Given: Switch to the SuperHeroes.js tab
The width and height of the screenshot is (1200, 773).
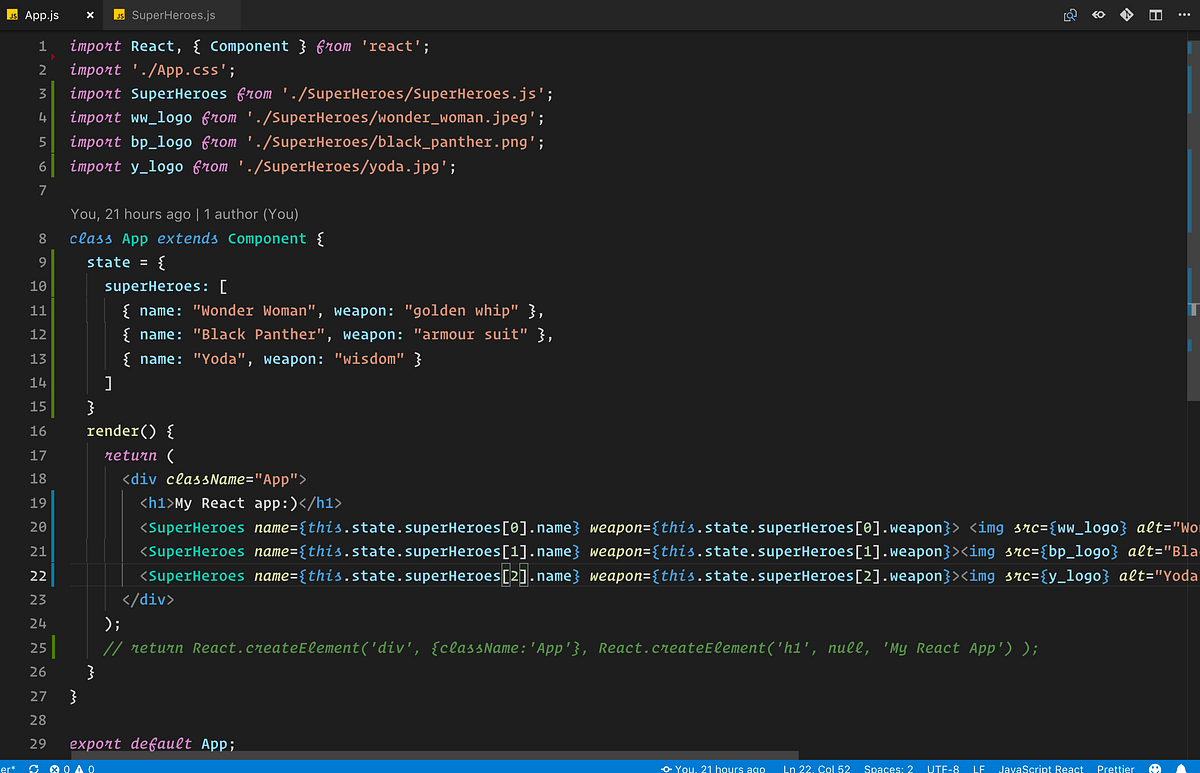Looking at the screenshot, I should (172, 15).
